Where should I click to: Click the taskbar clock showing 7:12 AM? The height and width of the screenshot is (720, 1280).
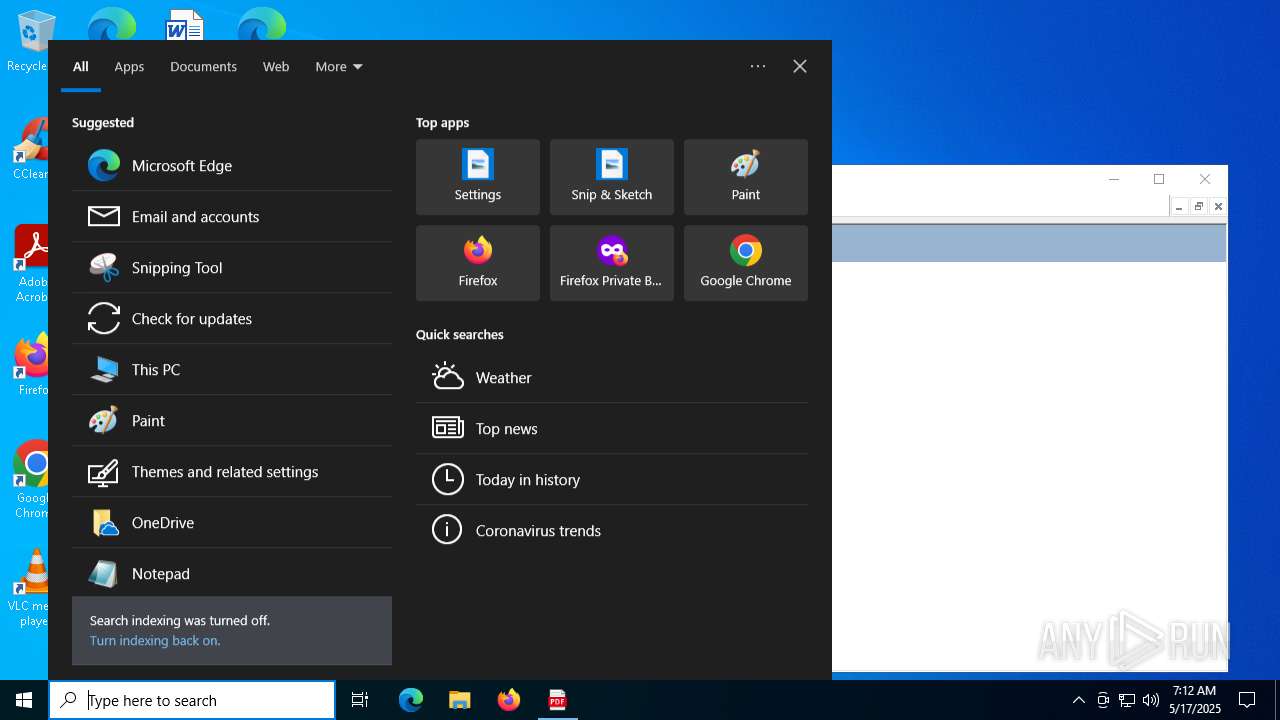(x=1195, y=700)
